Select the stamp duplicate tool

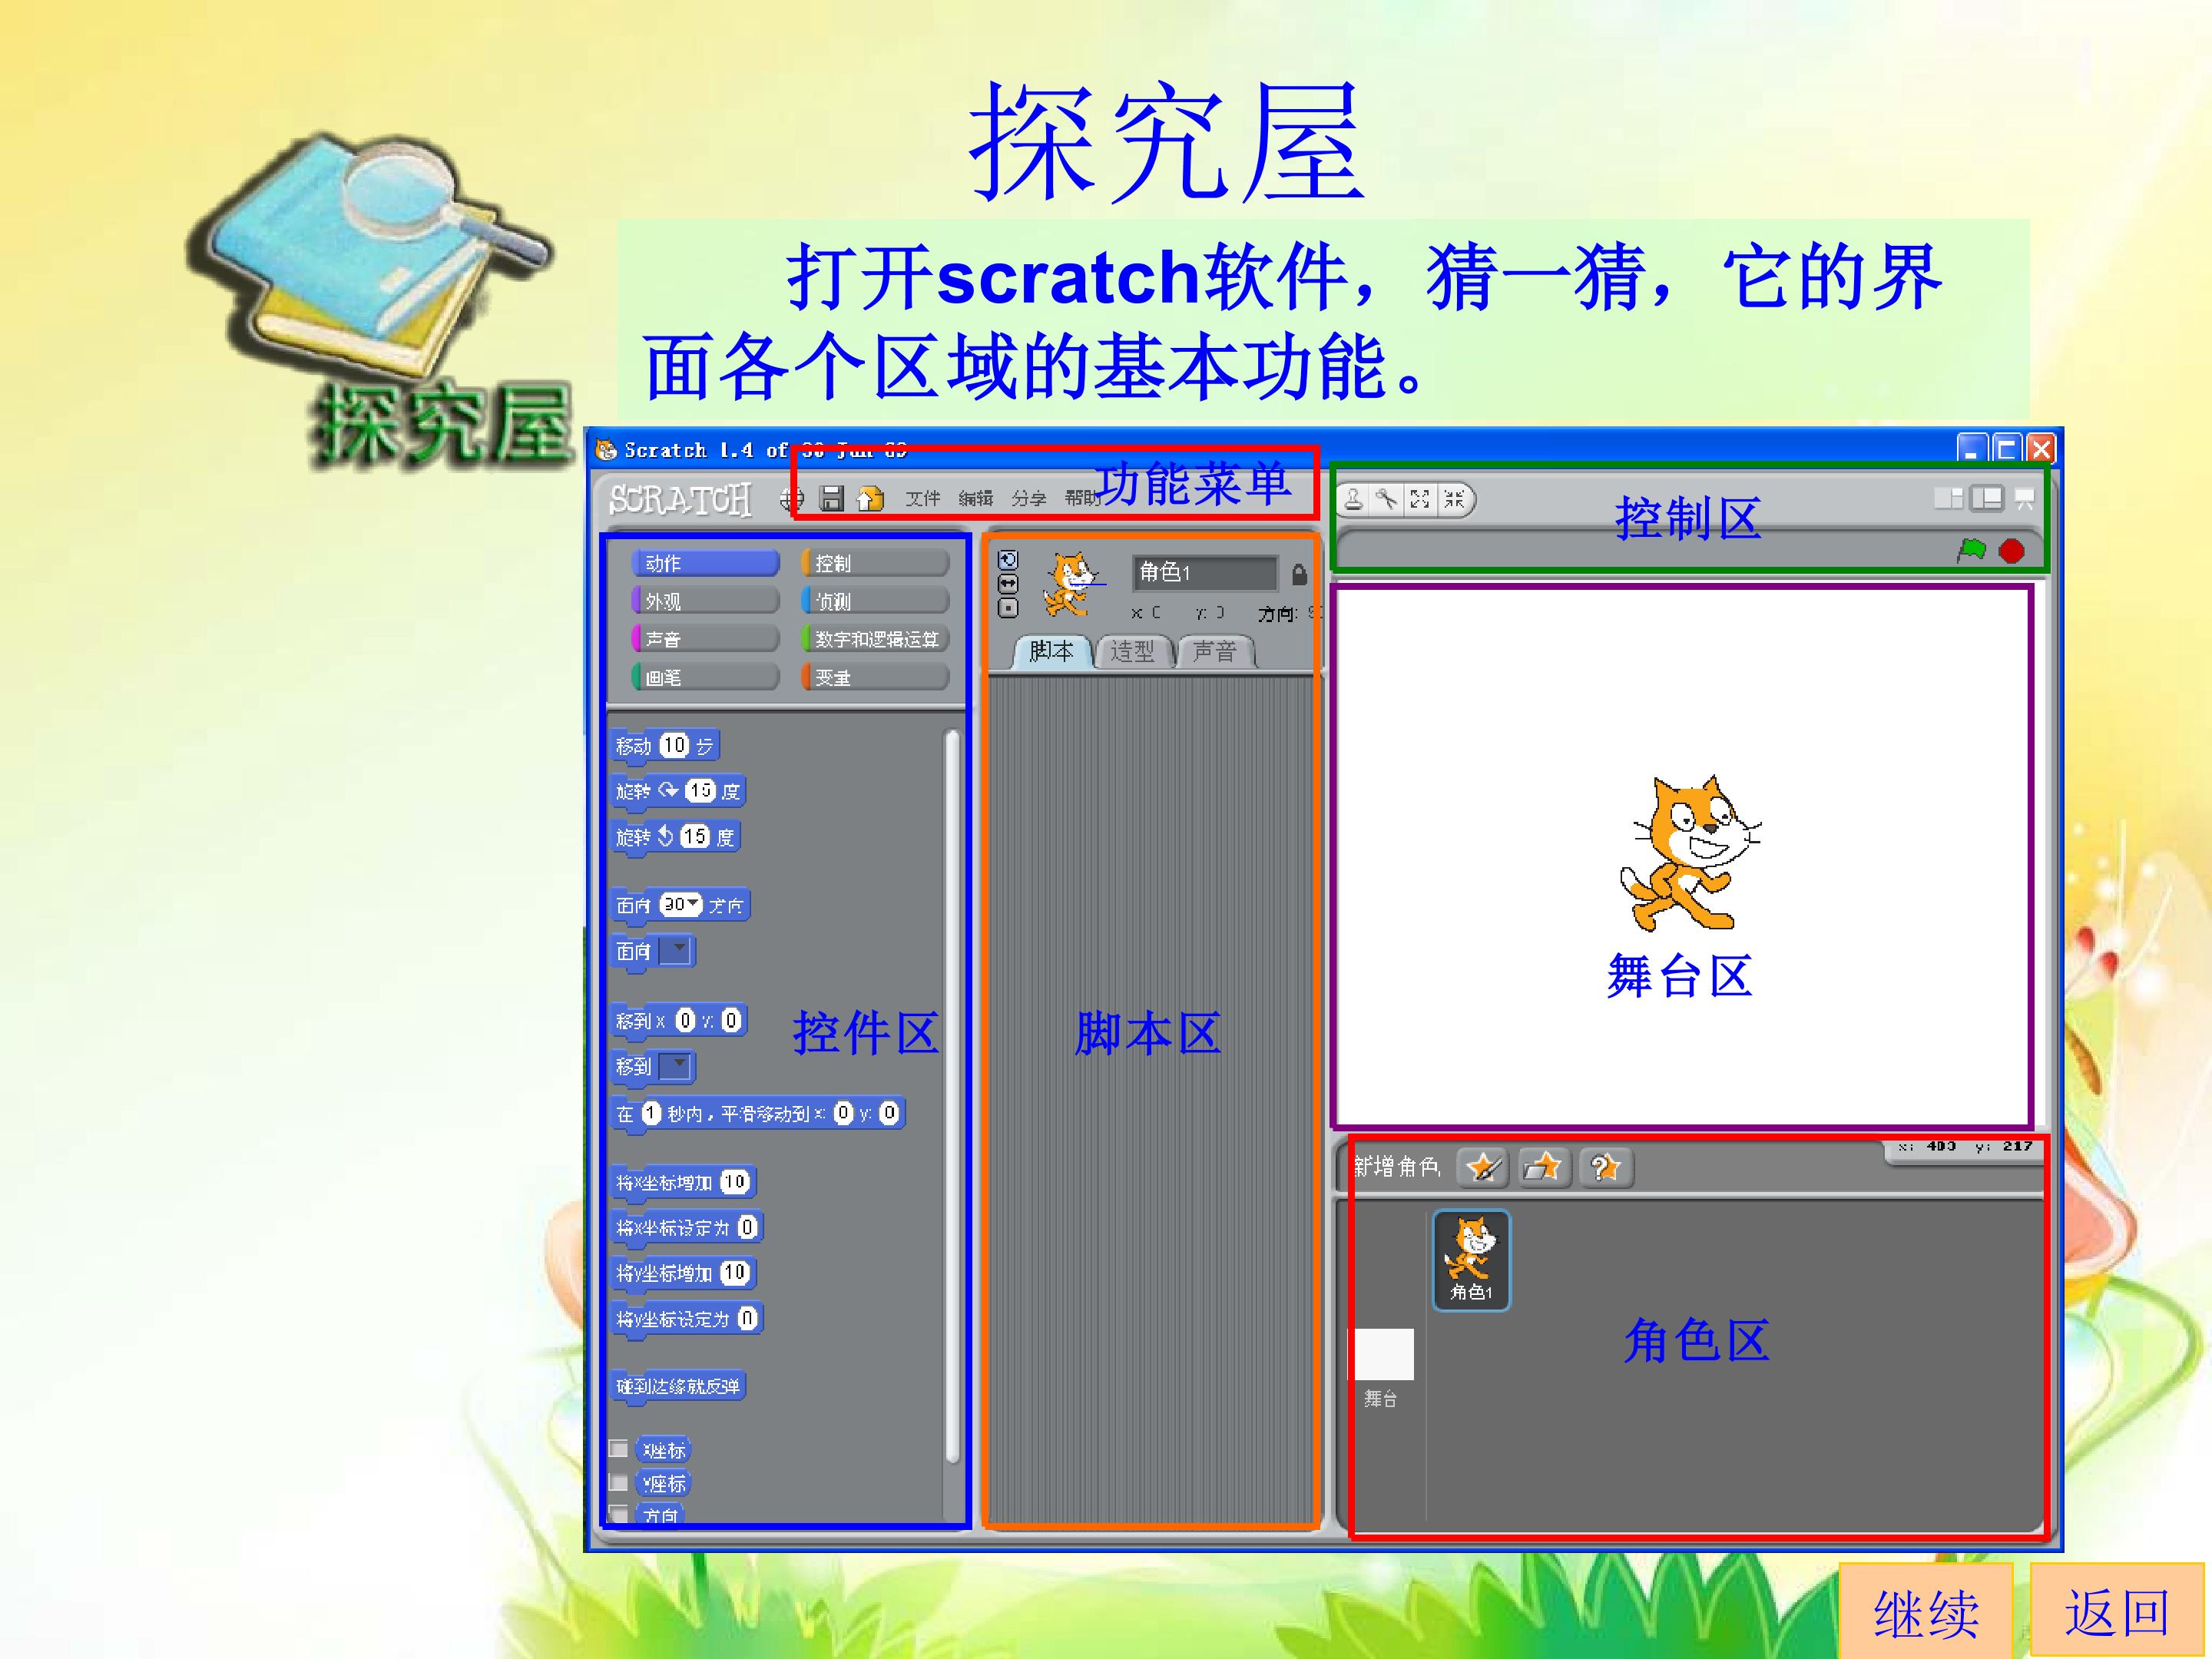point(1353,499)
